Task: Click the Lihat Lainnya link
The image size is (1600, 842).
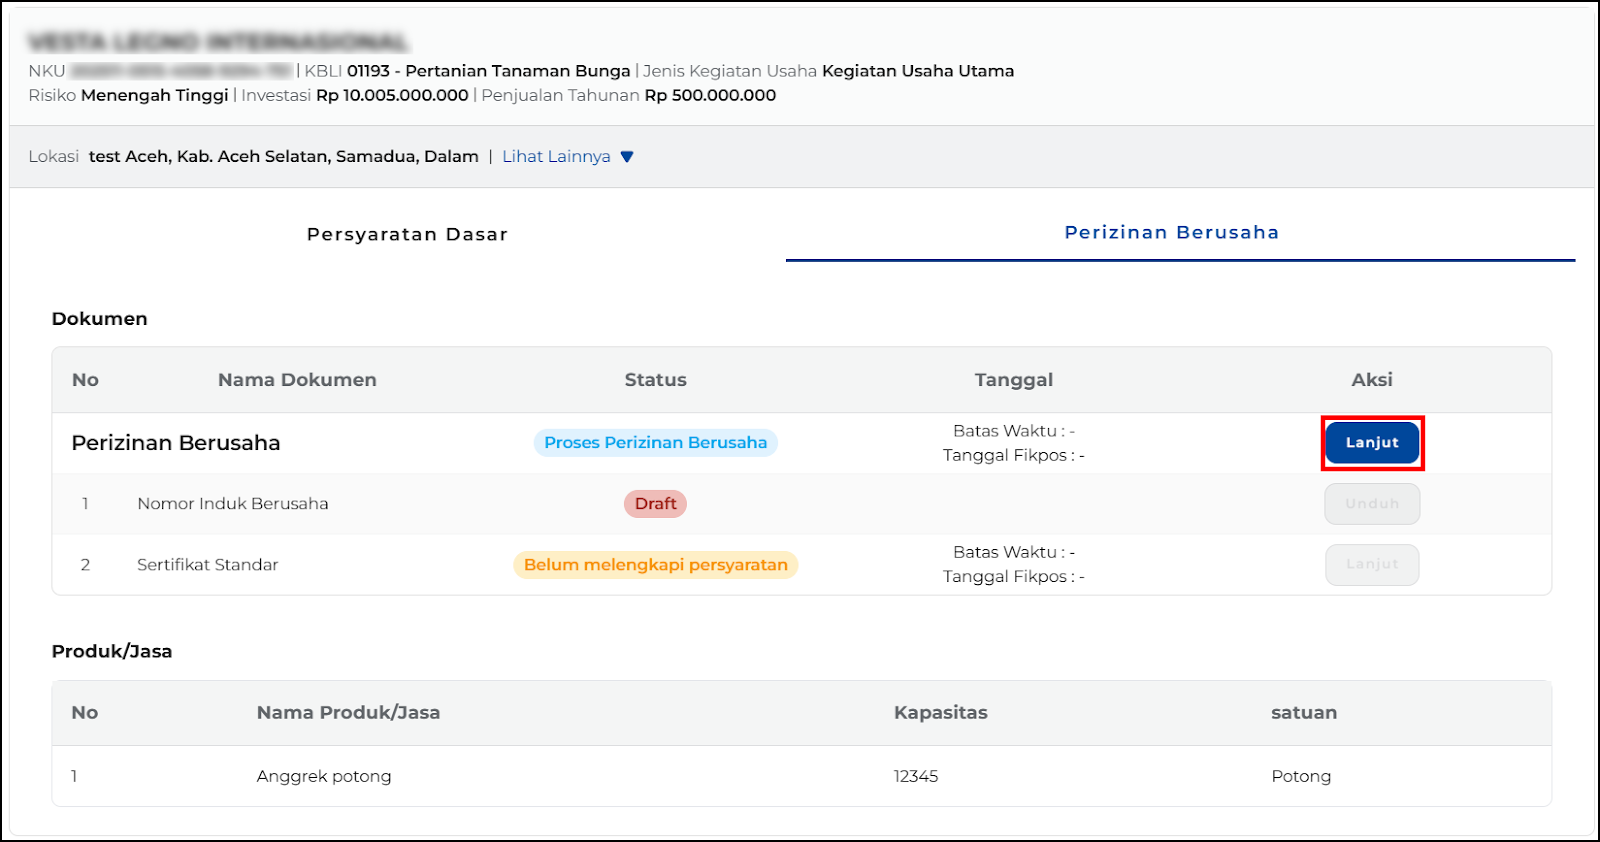Action: coord(556,157)
